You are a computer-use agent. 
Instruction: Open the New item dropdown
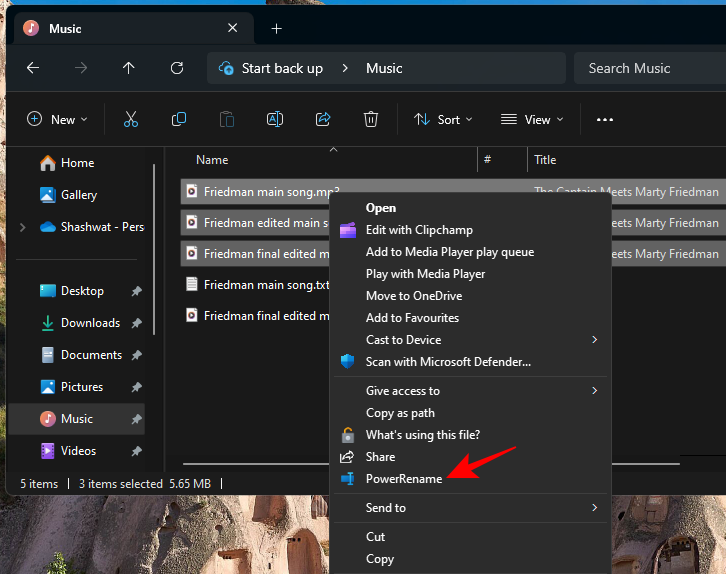pyautogui.click(x=57, y=119)
